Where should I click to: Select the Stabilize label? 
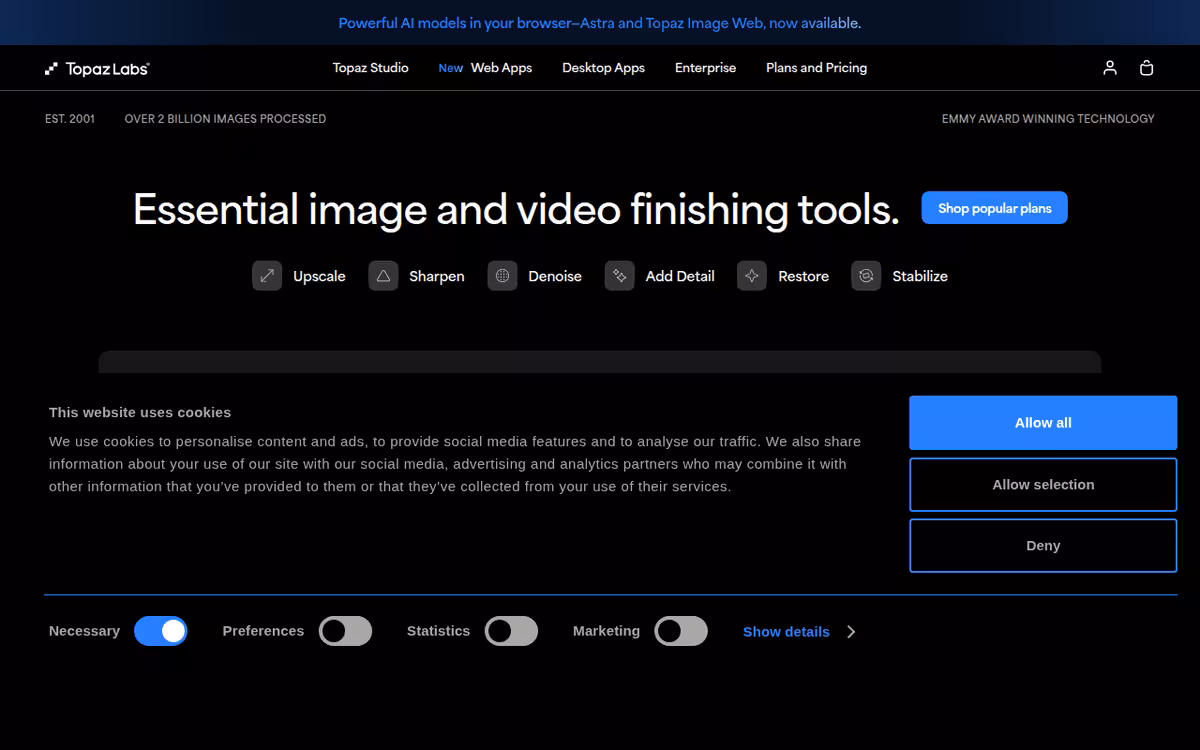click(x=920, y=276)
